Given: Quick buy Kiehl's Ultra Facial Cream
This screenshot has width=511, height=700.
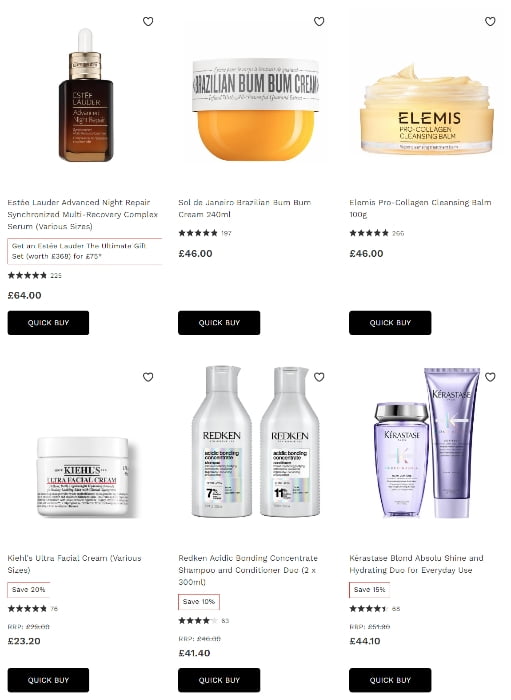Looking at the screenshot, I should [48, 680].
